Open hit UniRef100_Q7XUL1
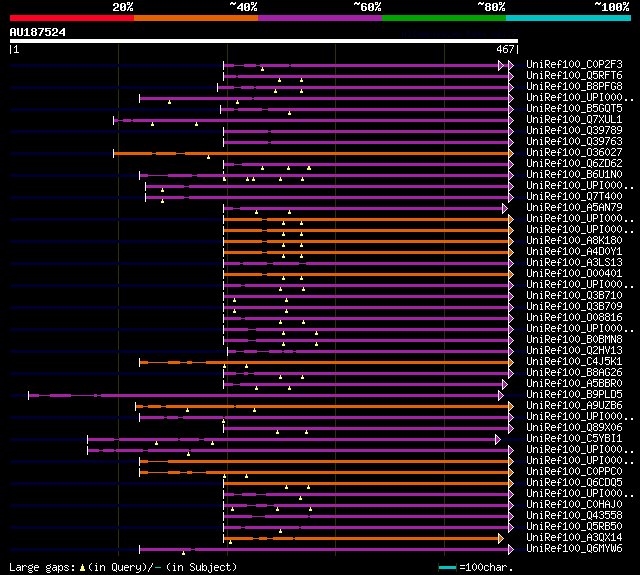This screenshot has width=640, height=575. 574,120
